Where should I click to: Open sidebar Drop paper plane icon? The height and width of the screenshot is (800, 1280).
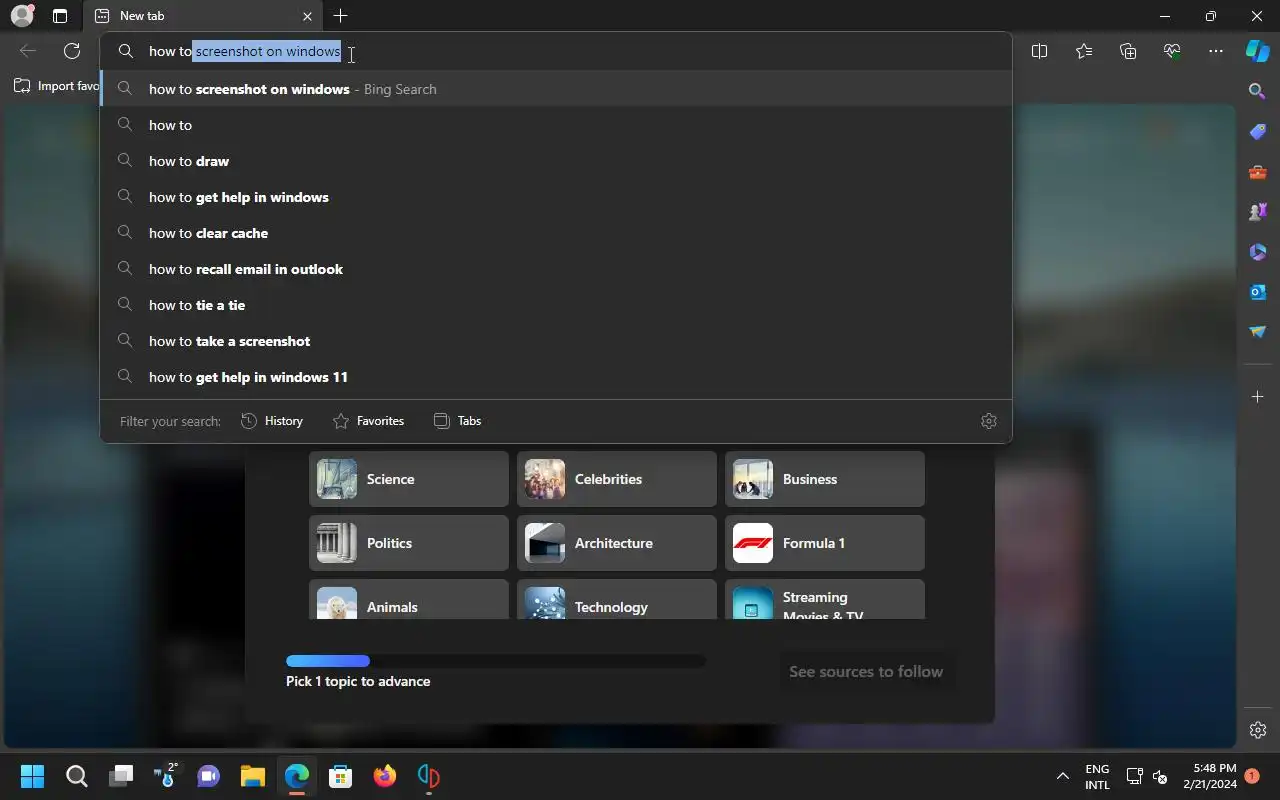pyautogui.click(x=1258, y=332)
